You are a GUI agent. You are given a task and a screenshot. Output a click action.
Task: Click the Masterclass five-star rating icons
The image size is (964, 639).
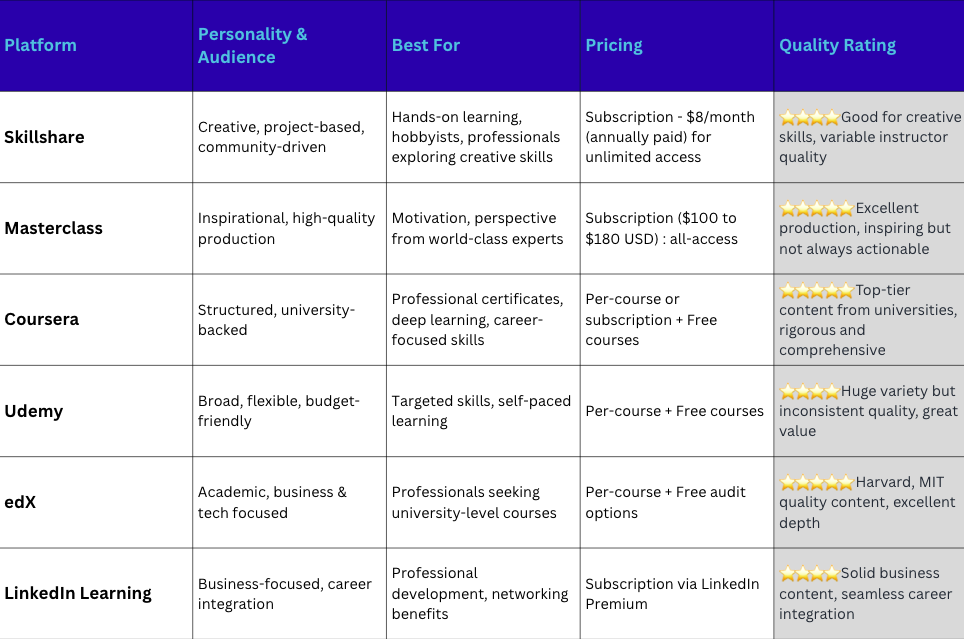point(816,208)
